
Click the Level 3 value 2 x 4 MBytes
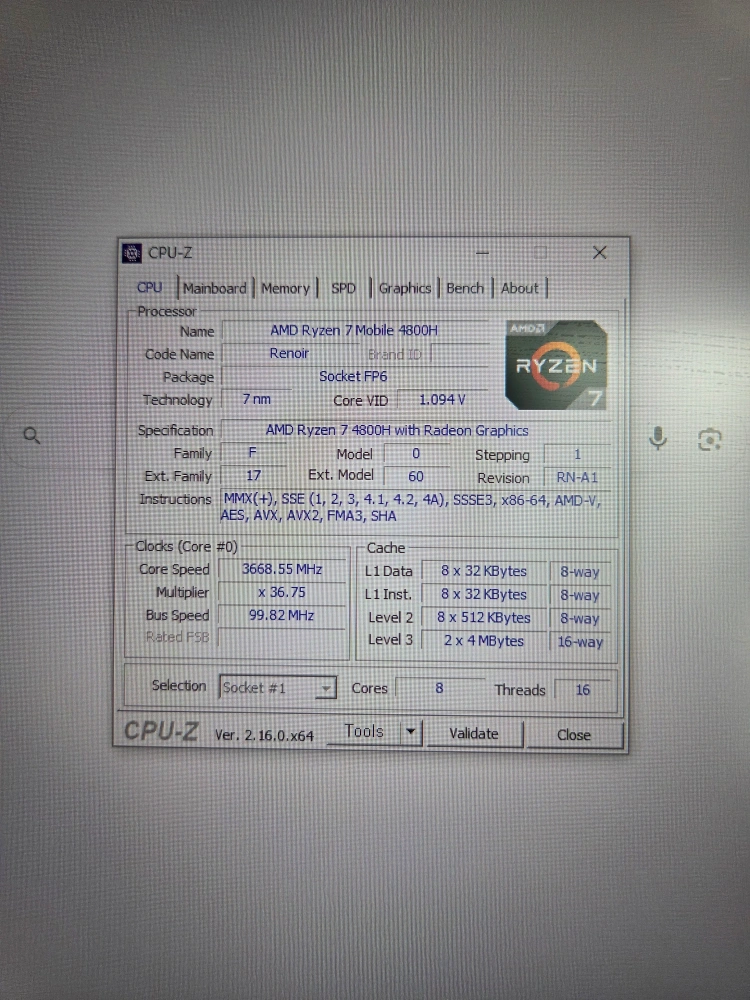pyautogui.click(x=484, y=641)
